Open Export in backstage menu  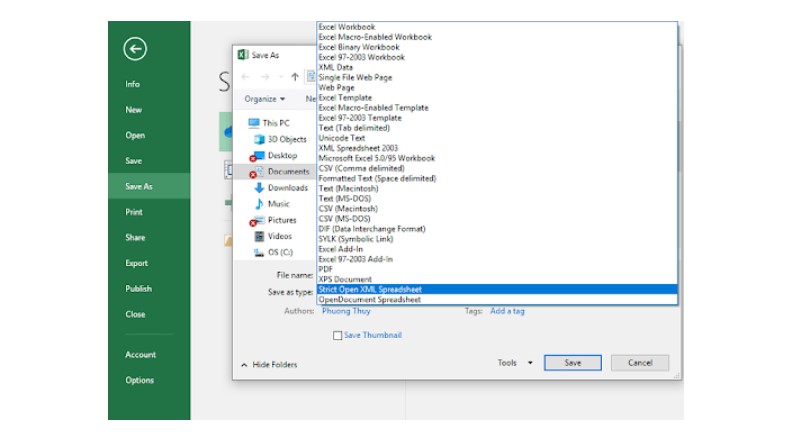(149, 263)
